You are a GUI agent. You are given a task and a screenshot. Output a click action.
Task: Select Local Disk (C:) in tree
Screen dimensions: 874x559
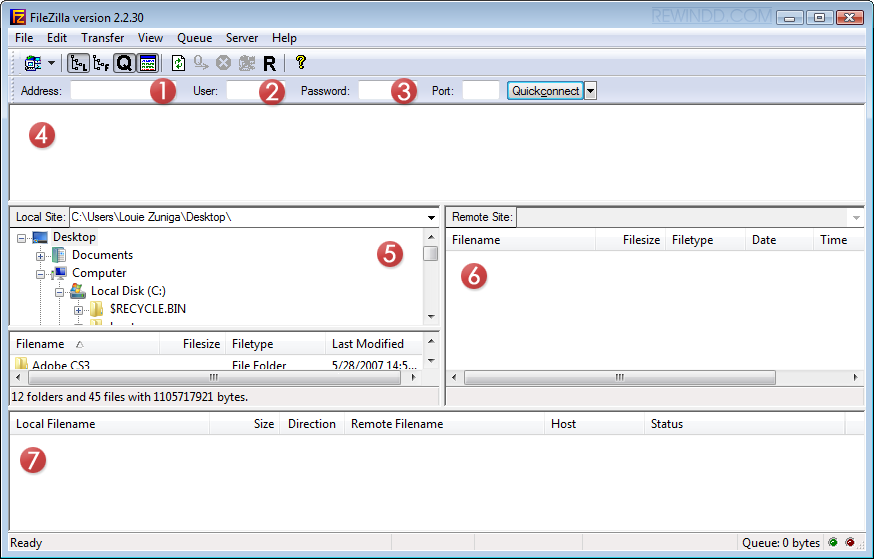tap(128, 291)
